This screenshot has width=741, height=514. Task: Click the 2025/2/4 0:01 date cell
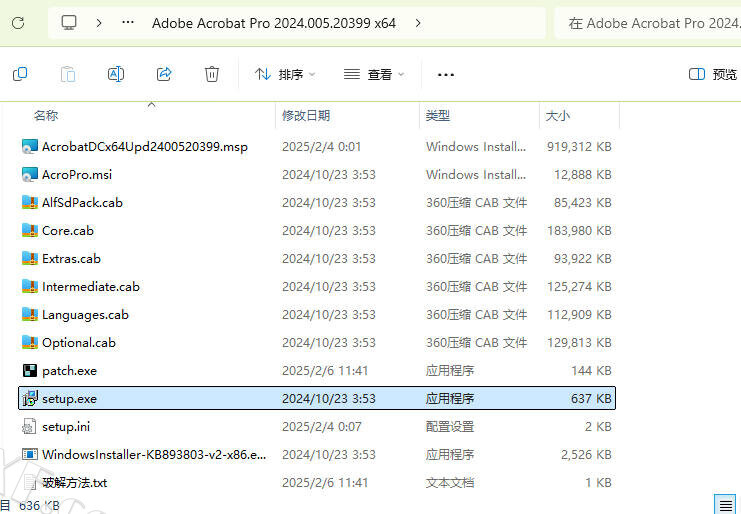321,147
